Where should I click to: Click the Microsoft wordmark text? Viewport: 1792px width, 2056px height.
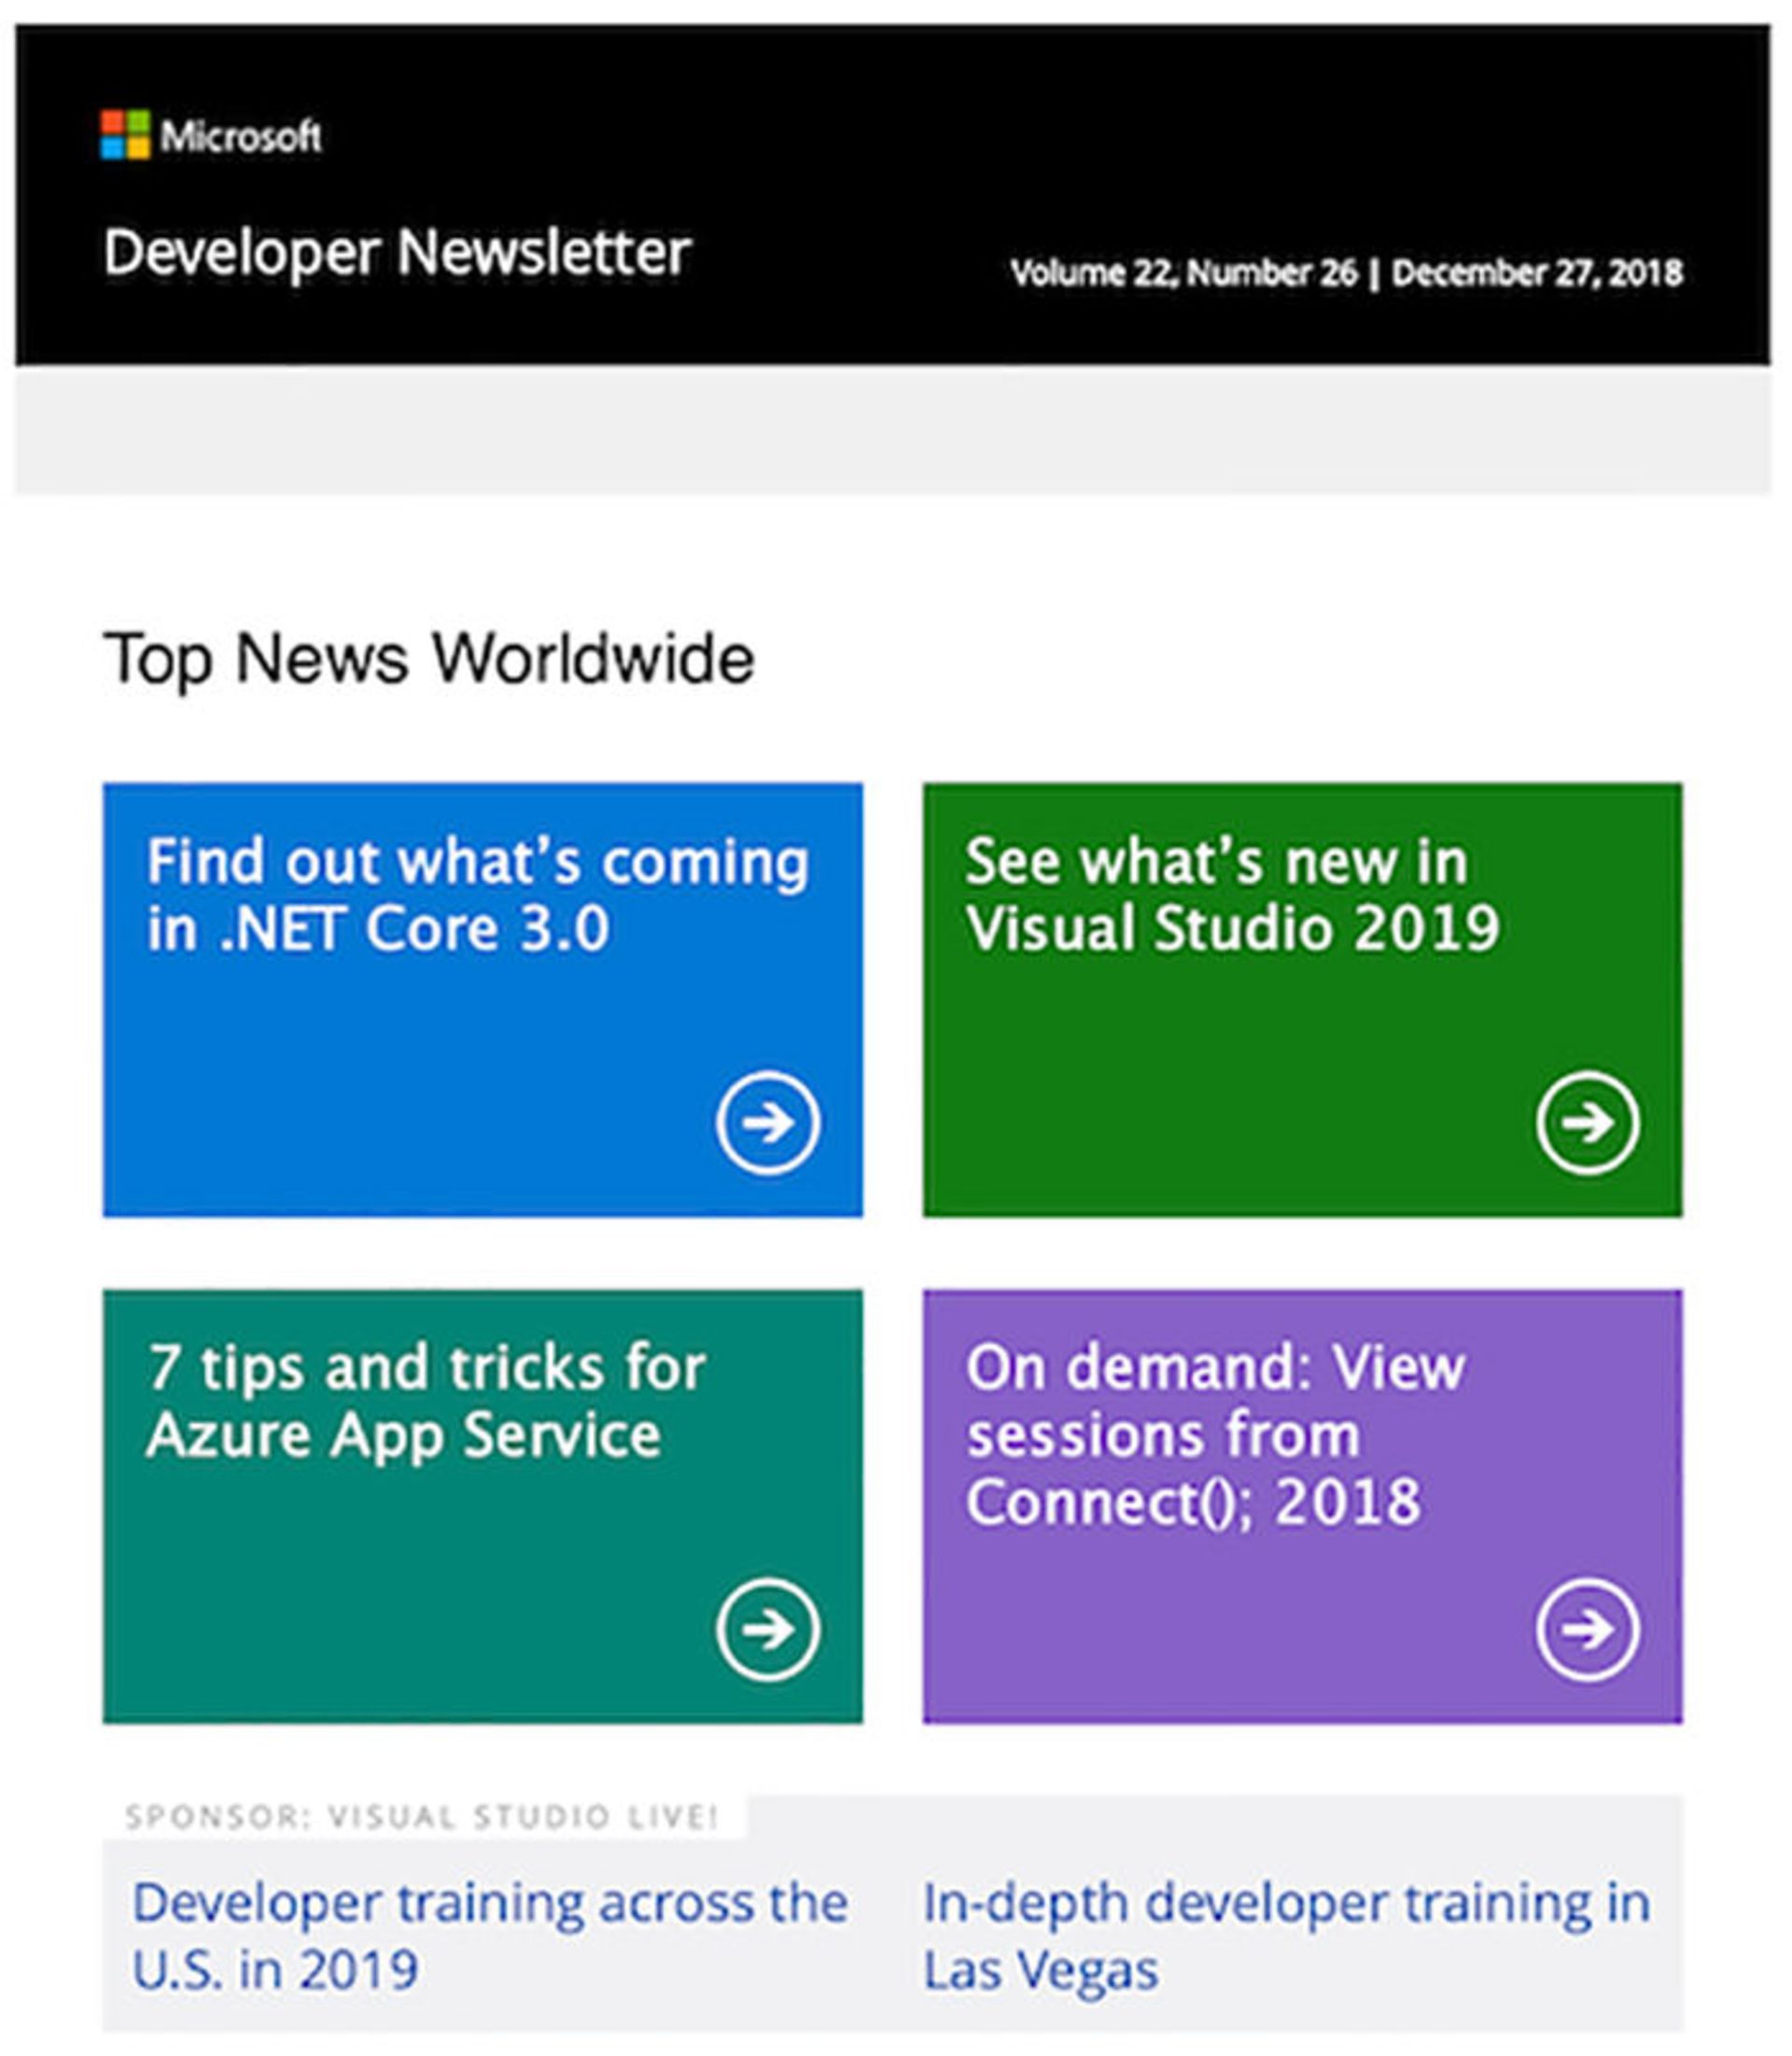241,136
